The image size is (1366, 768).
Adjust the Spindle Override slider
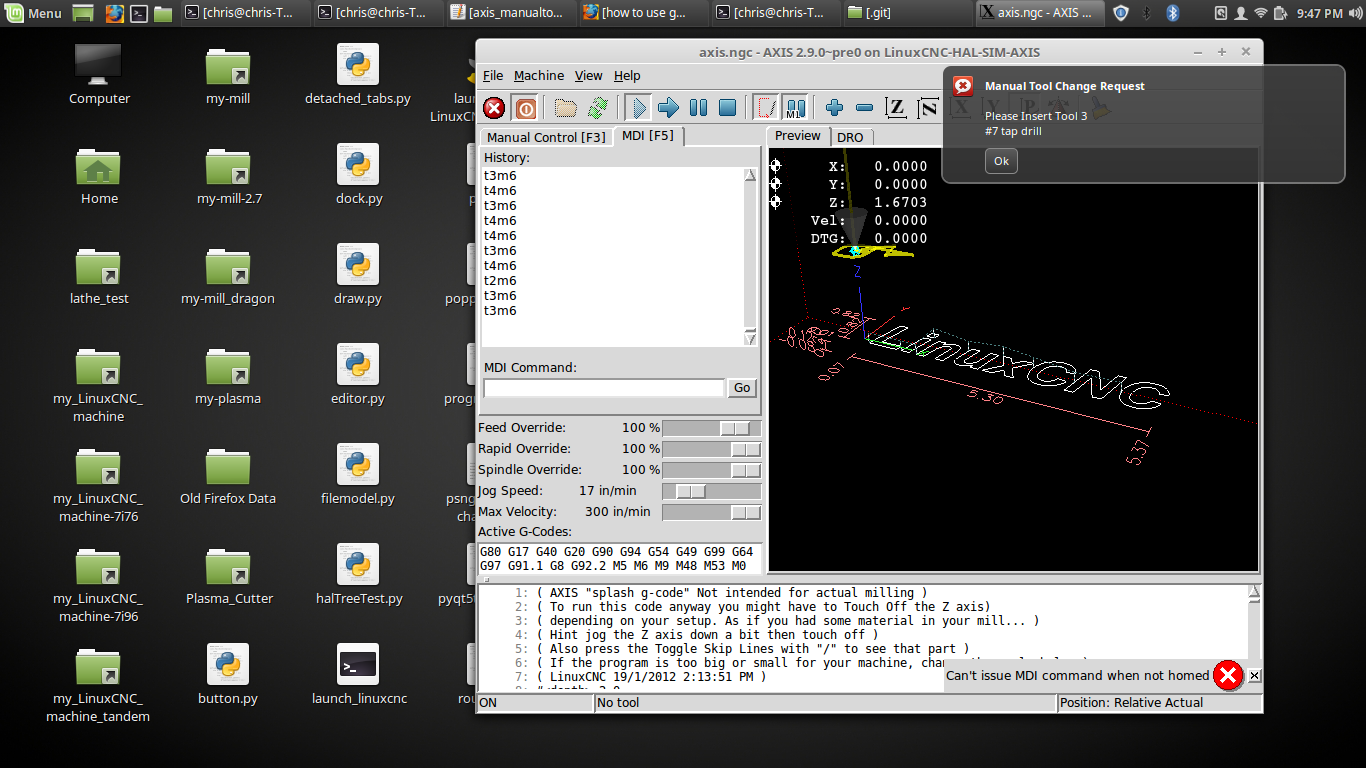(x=711, y=470)
